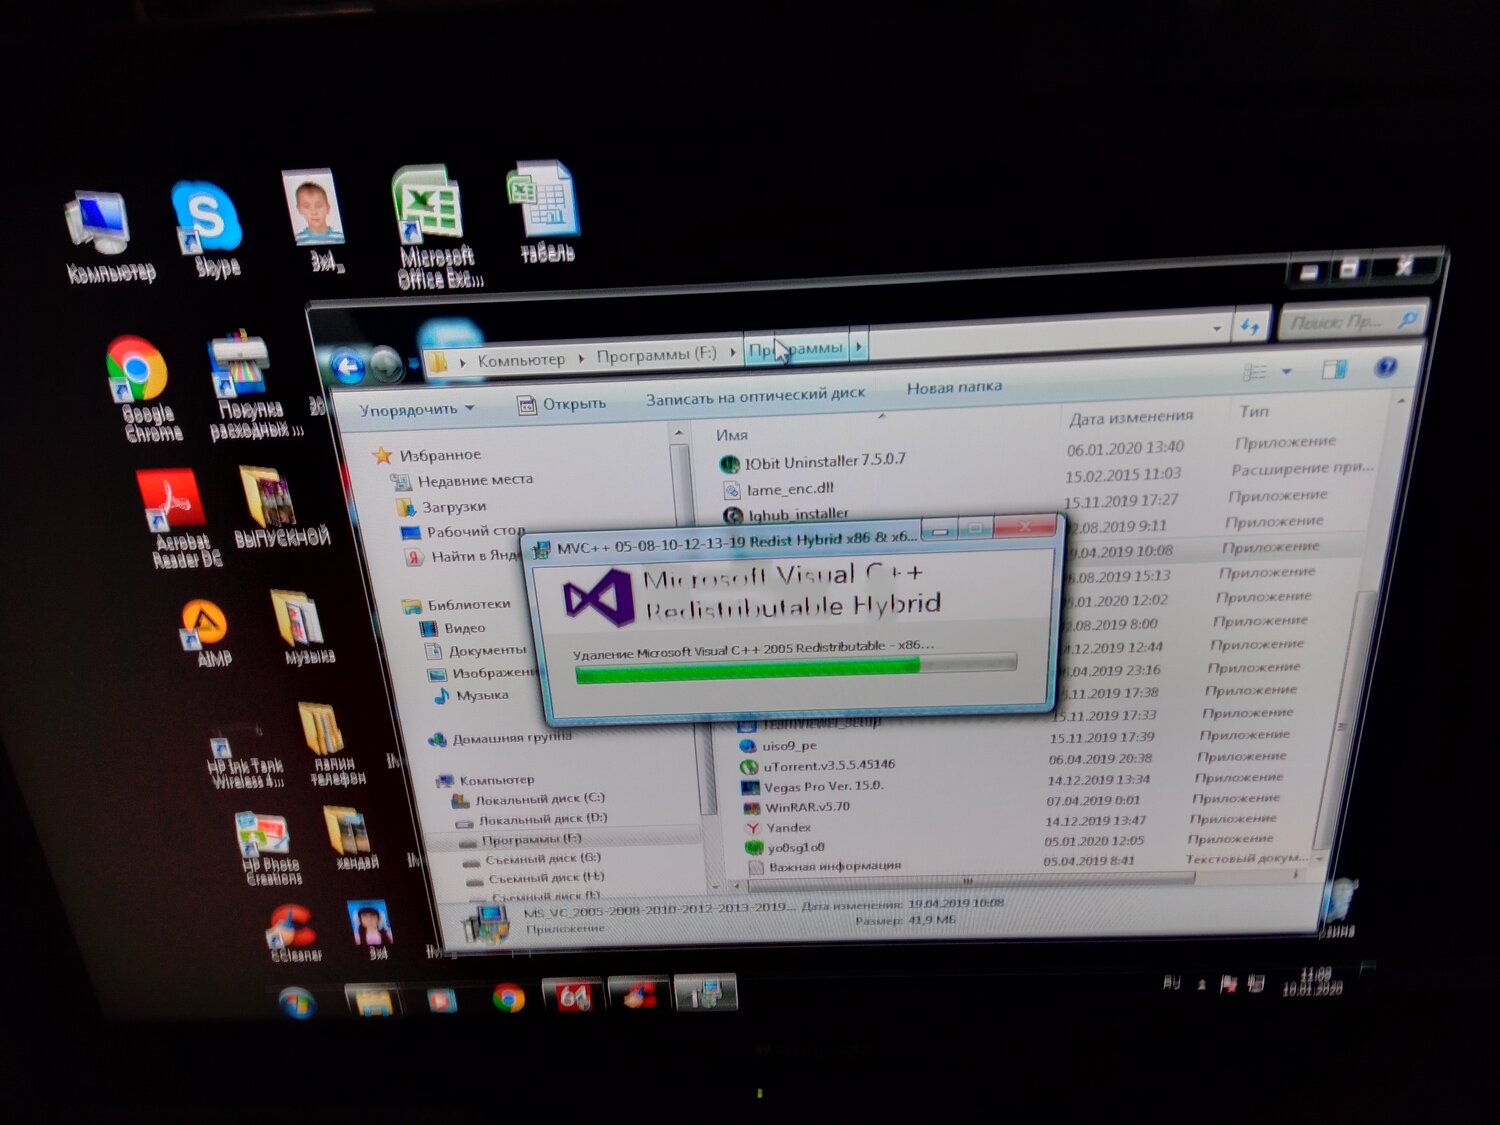Open the Покупка расходных desktop shortcut
This screenshot has width=1500, height=1125.
(250, 386)
